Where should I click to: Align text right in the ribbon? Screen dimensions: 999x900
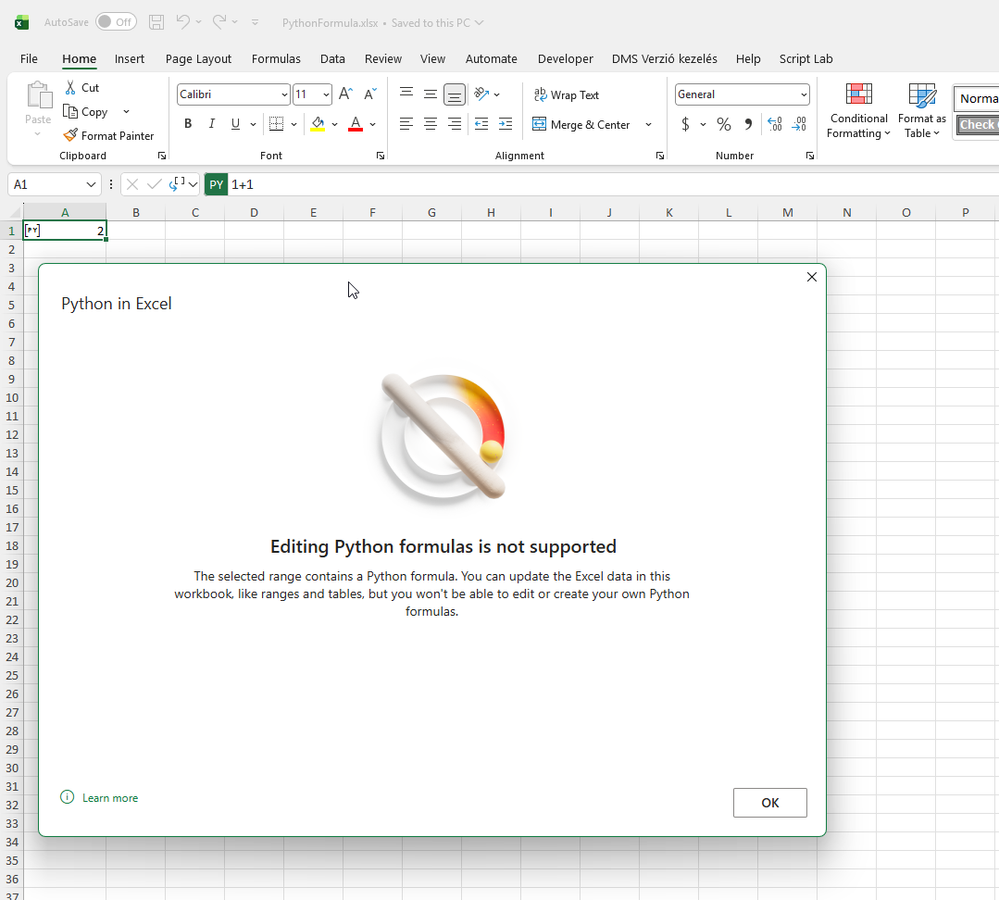point(454,124)
